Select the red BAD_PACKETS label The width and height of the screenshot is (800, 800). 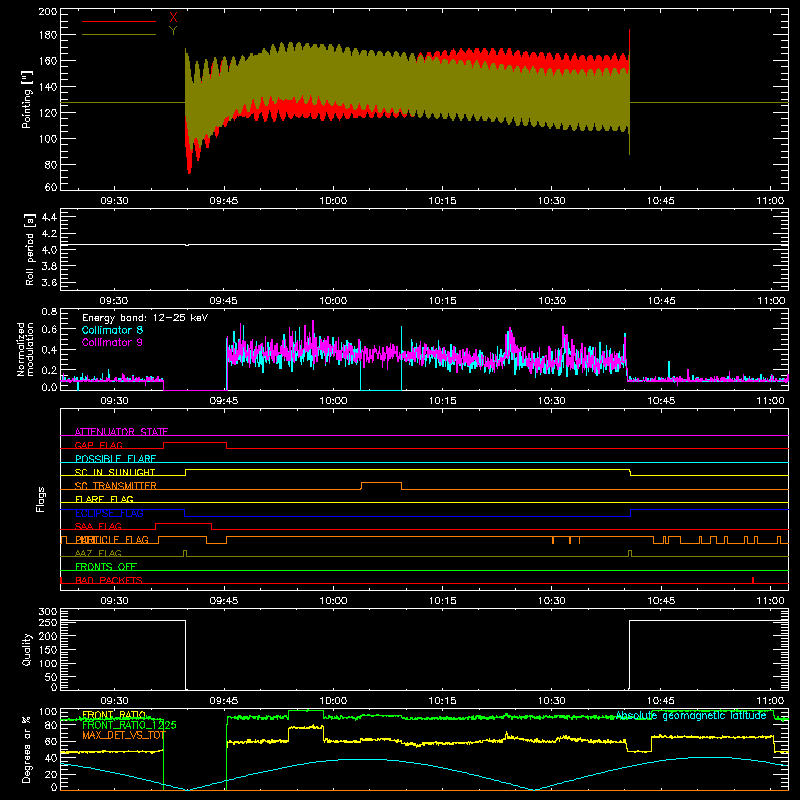(109, 580)
